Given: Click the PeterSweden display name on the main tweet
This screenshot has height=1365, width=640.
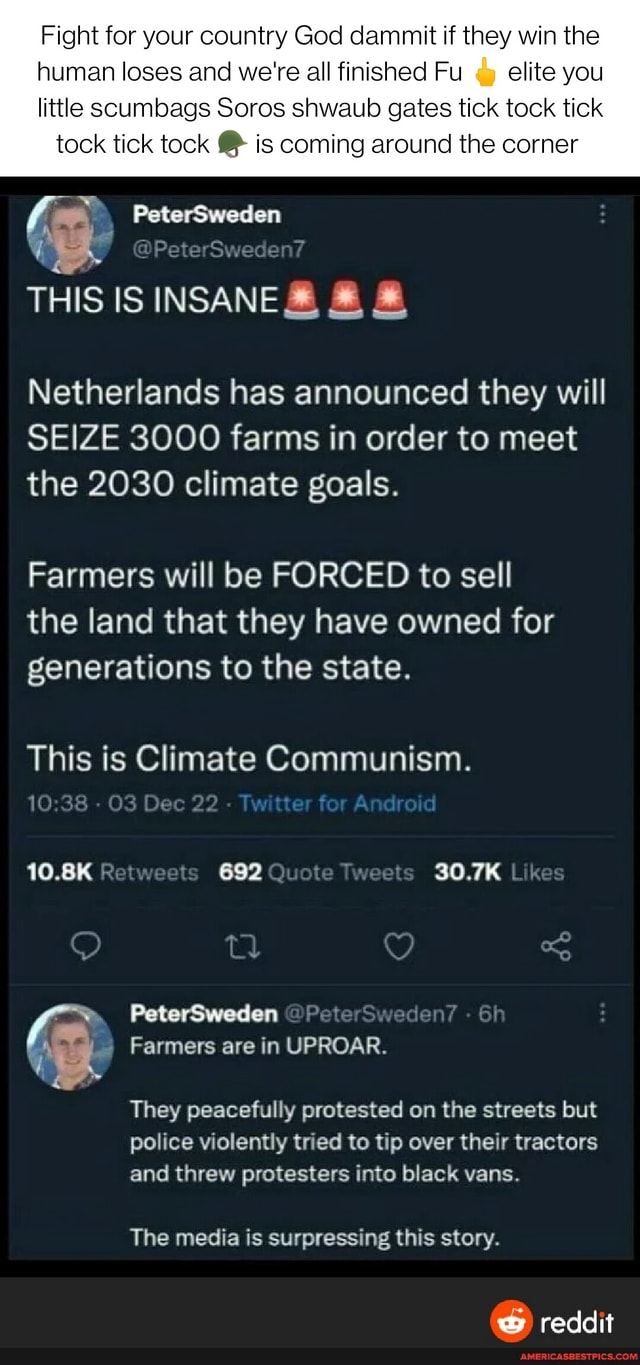Looking at the screenshot, I should click(206, 213).
